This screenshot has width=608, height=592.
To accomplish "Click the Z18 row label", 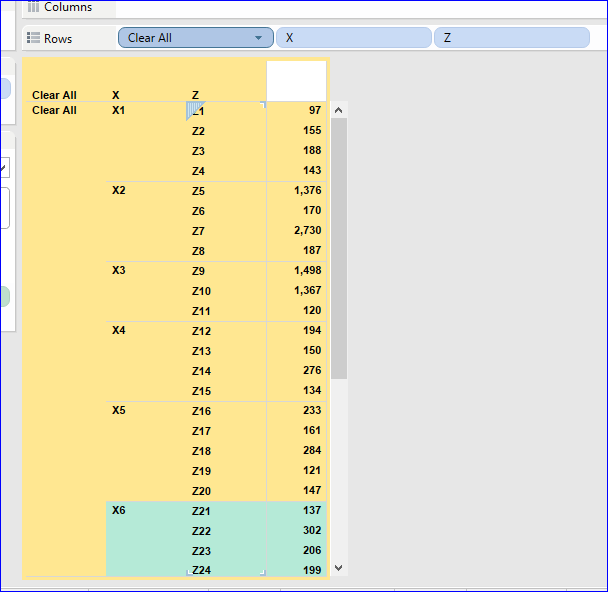I will pos(201,451).
